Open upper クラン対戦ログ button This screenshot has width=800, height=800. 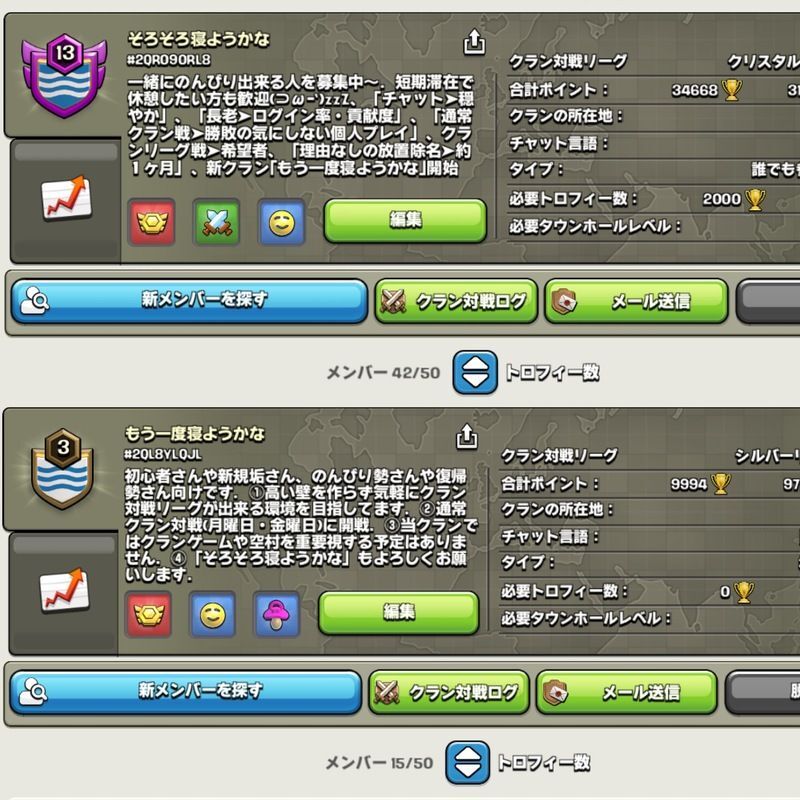(x=456, y=301)
